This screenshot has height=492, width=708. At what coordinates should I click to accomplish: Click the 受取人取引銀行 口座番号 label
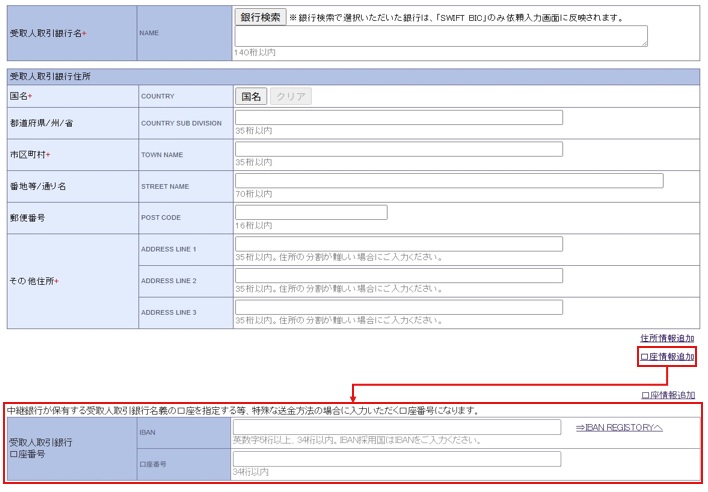tap(41, 448)
